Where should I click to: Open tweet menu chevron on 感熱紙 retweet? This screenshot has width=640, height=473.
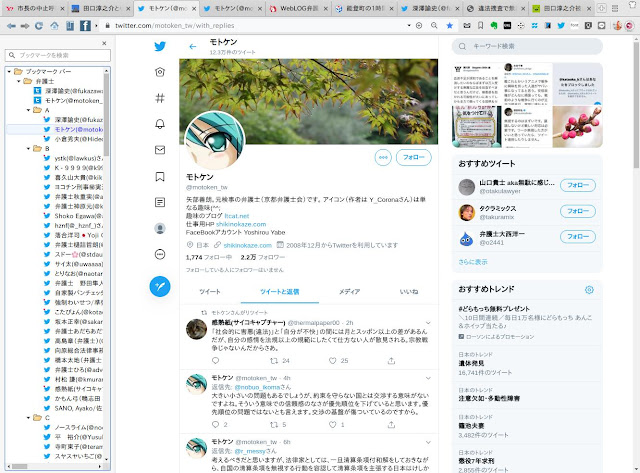428,323
